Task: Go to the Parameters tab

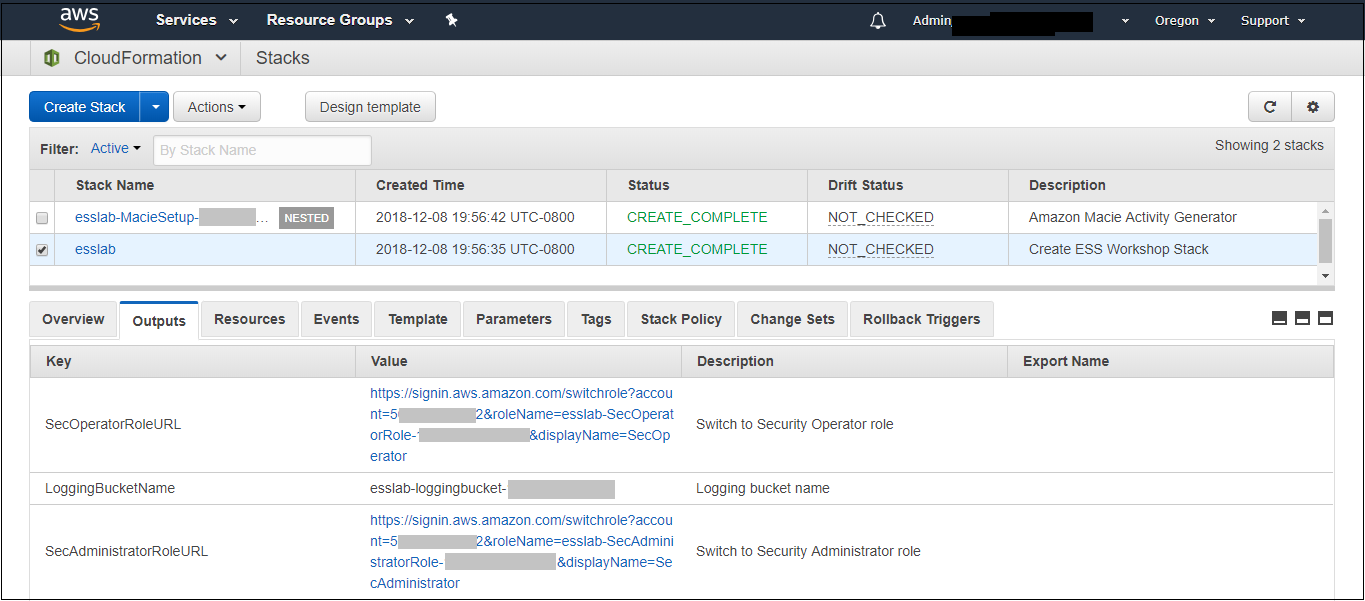Action: click(514, 319)
